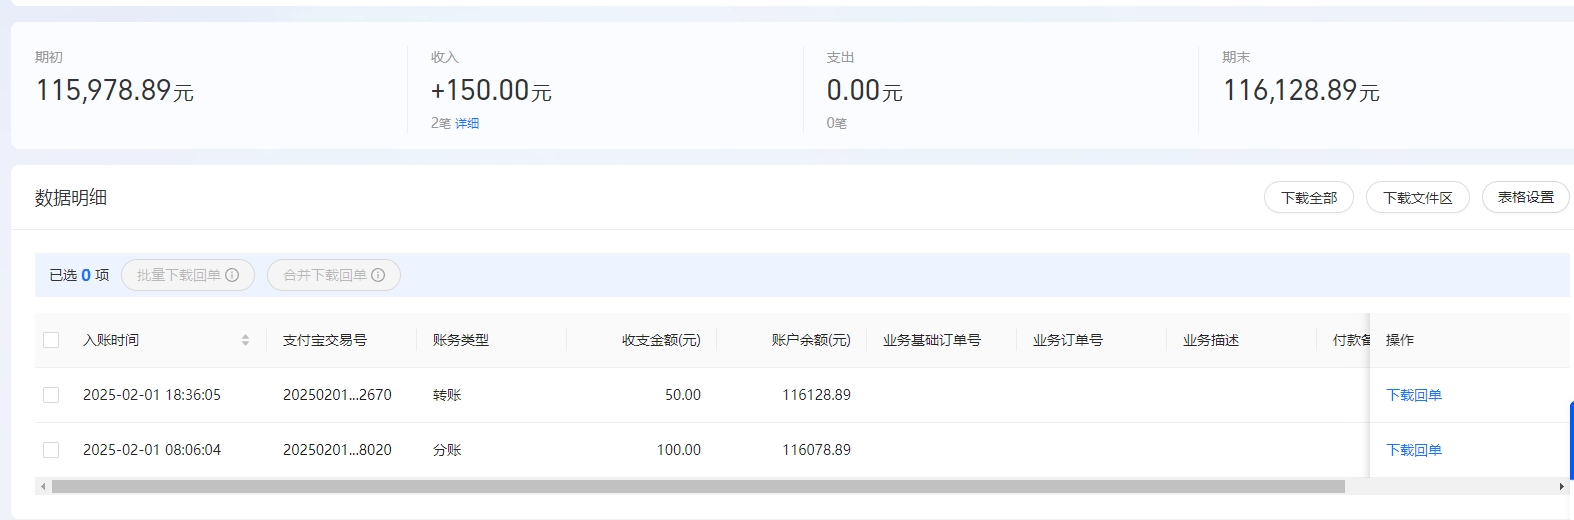Download receipt (下载回单) for the 转账 row
This screenshot has height=520, width=1574.
[x=1414, y=395]
